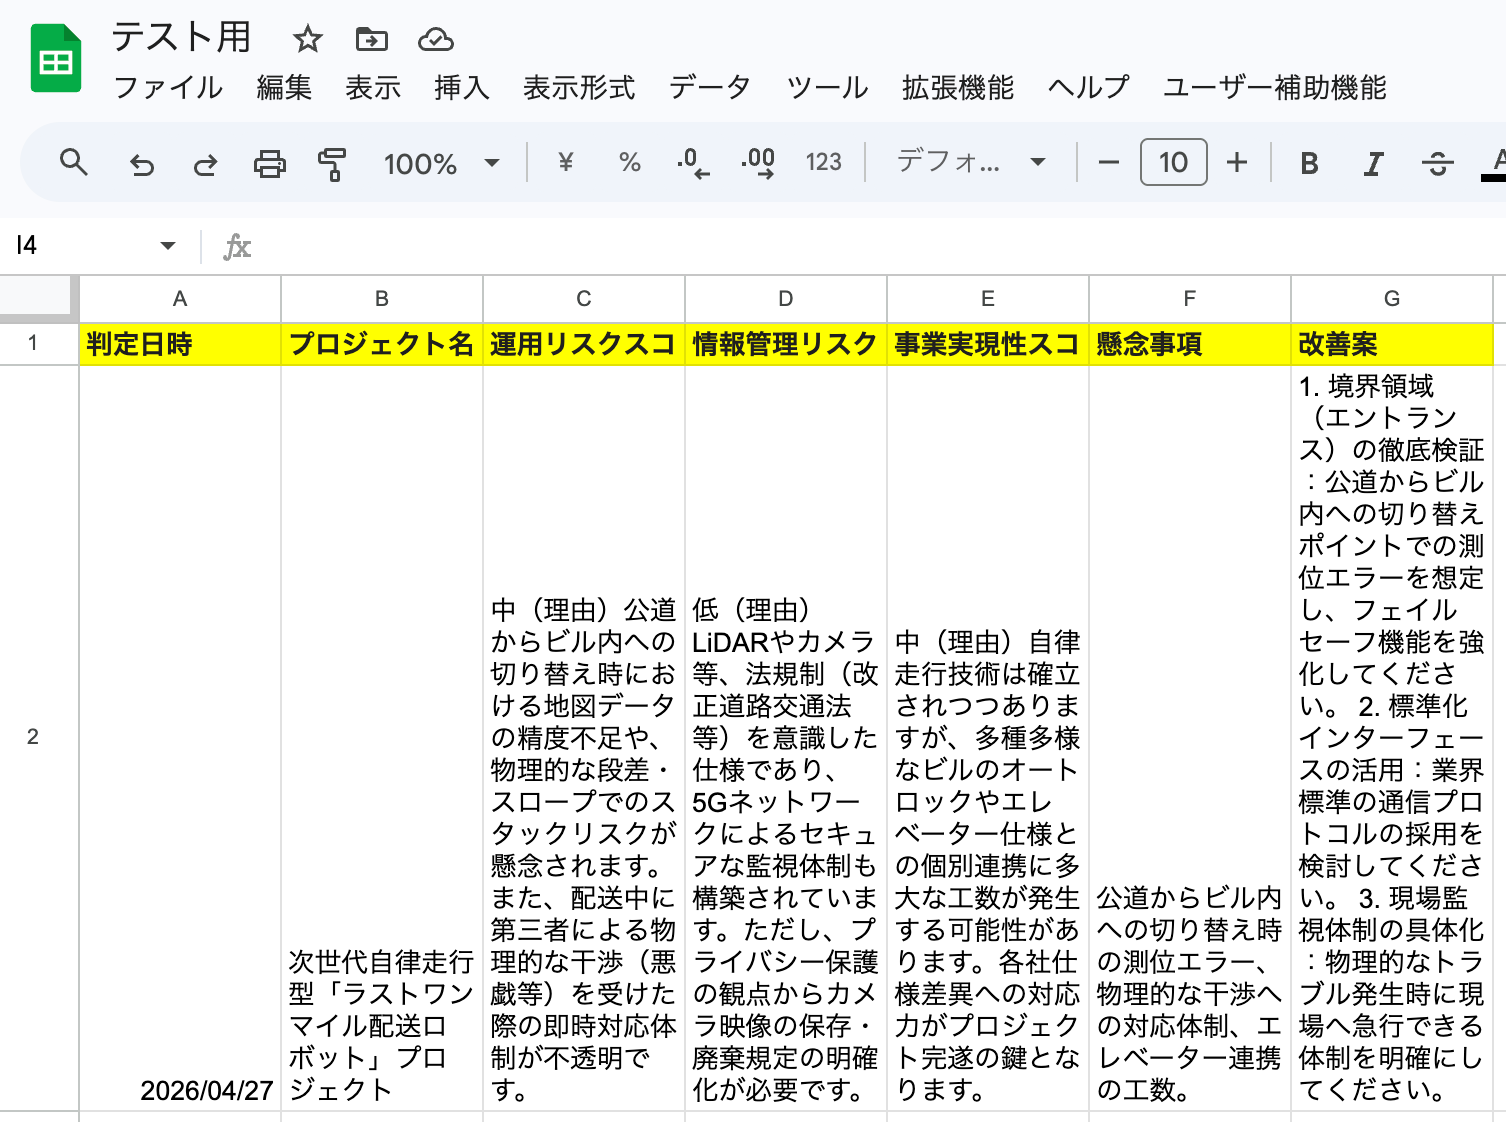
Task: Open the 123 number format menu
Action: coord(823,162)
